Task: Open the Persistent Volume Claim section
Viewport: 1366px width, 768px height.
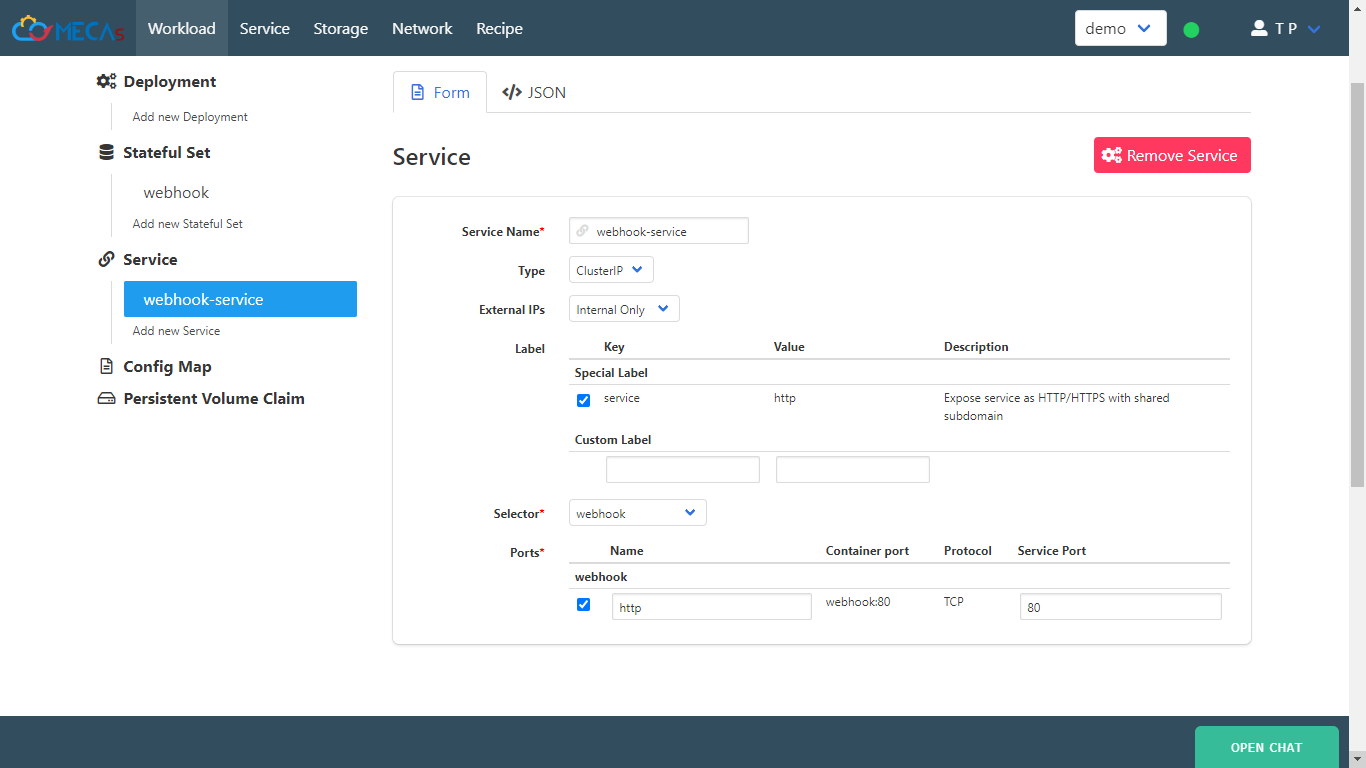Action: pyautogui.click(x=214, y=399)
